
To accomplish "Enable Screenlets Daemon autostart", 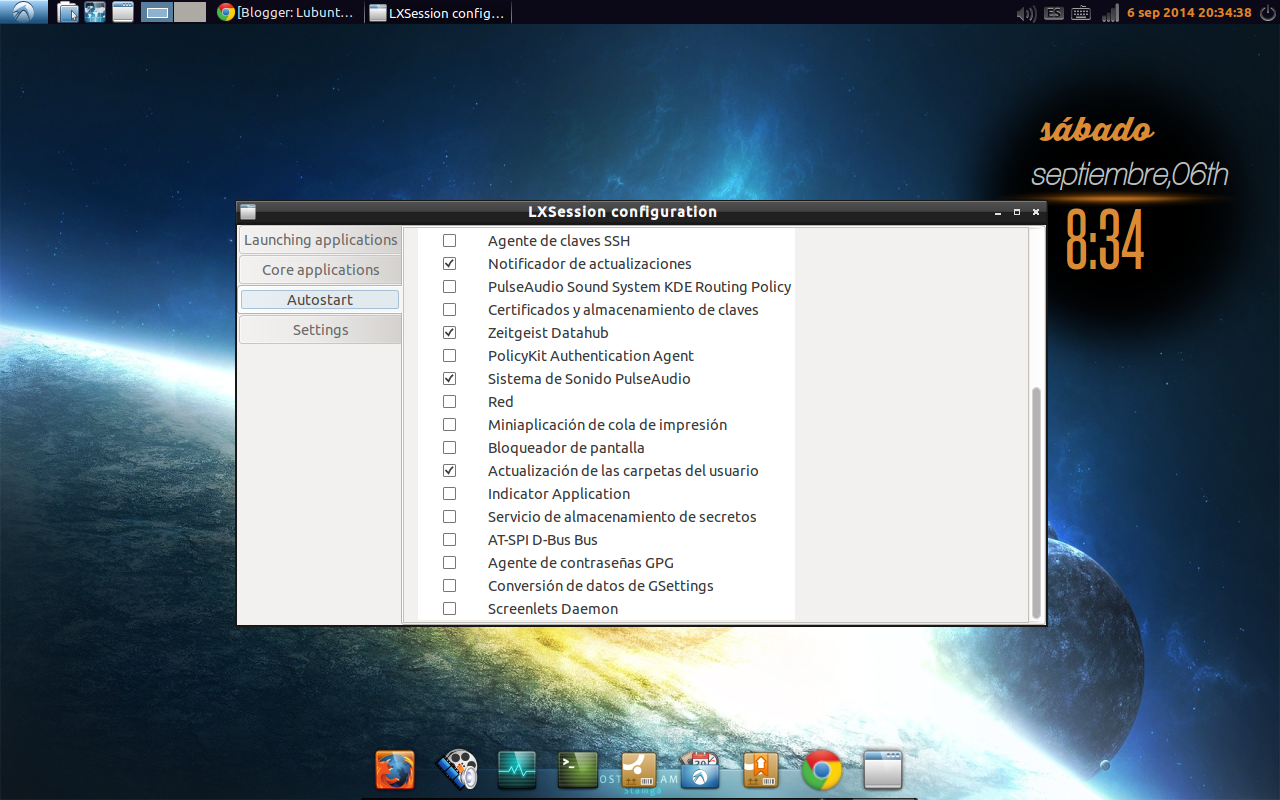I will click(449, 608).
